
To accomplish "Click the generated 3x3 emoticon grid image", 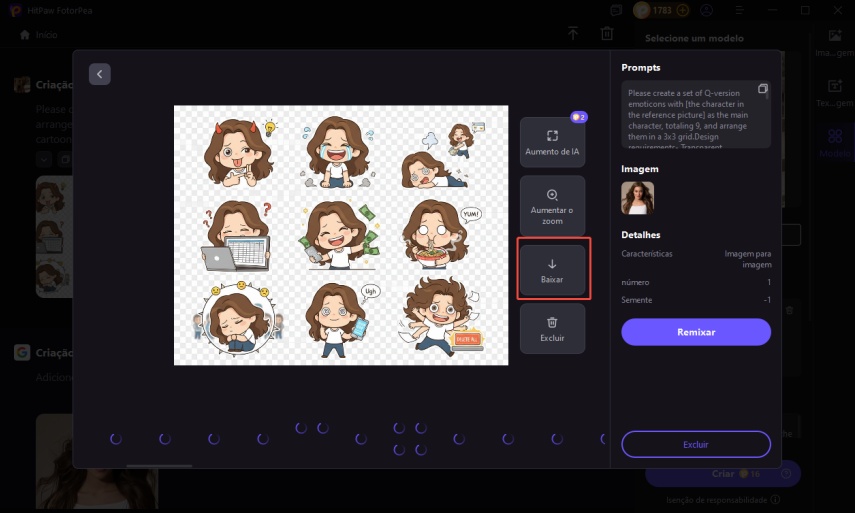I will click(341, 235).
